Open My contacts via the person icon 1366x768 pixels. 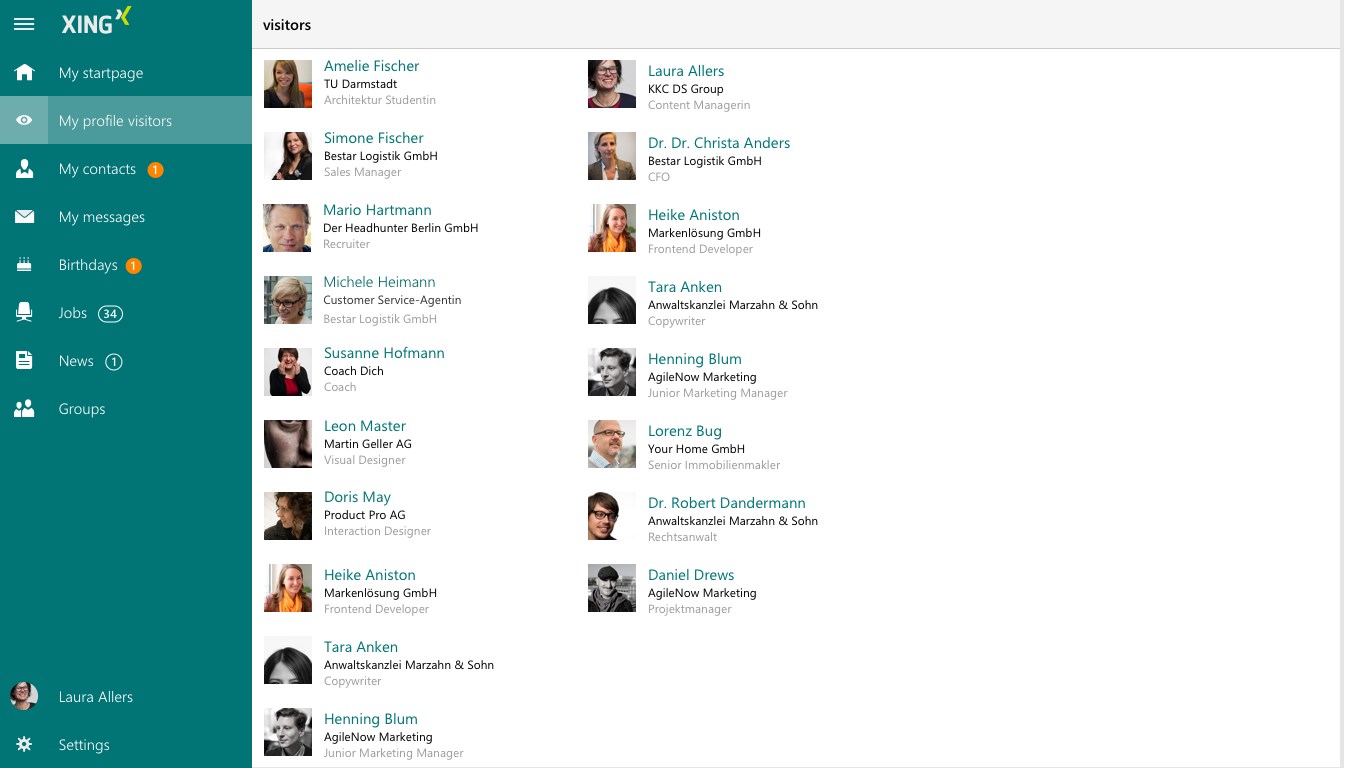coord(23,168)
